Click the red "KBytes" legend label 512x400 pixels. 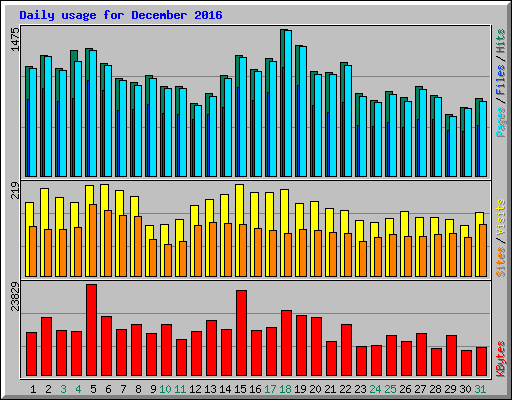pyautogui.click(x=501, y=359)
